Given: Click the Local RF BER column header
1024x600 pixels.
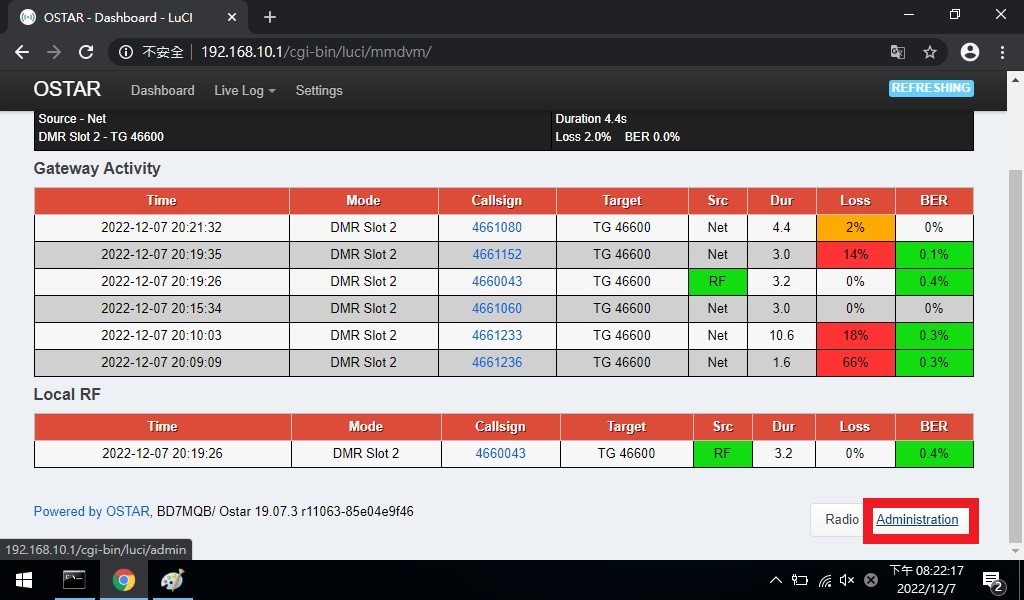Looking at the screenshot, I should (x=933, y=426).
